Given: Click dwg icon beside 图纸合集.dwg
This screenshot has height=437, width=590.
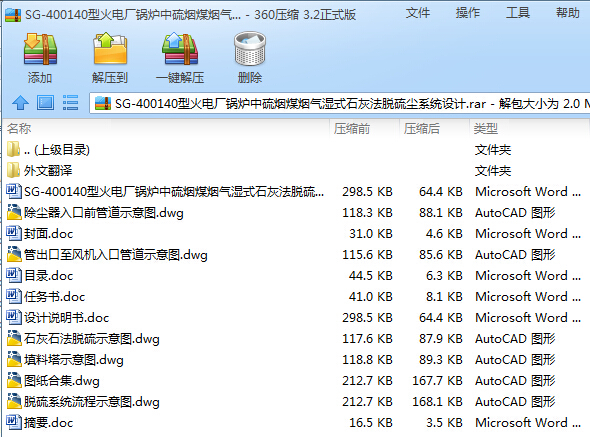Looking at the screenshot, I should pos(14,380).
